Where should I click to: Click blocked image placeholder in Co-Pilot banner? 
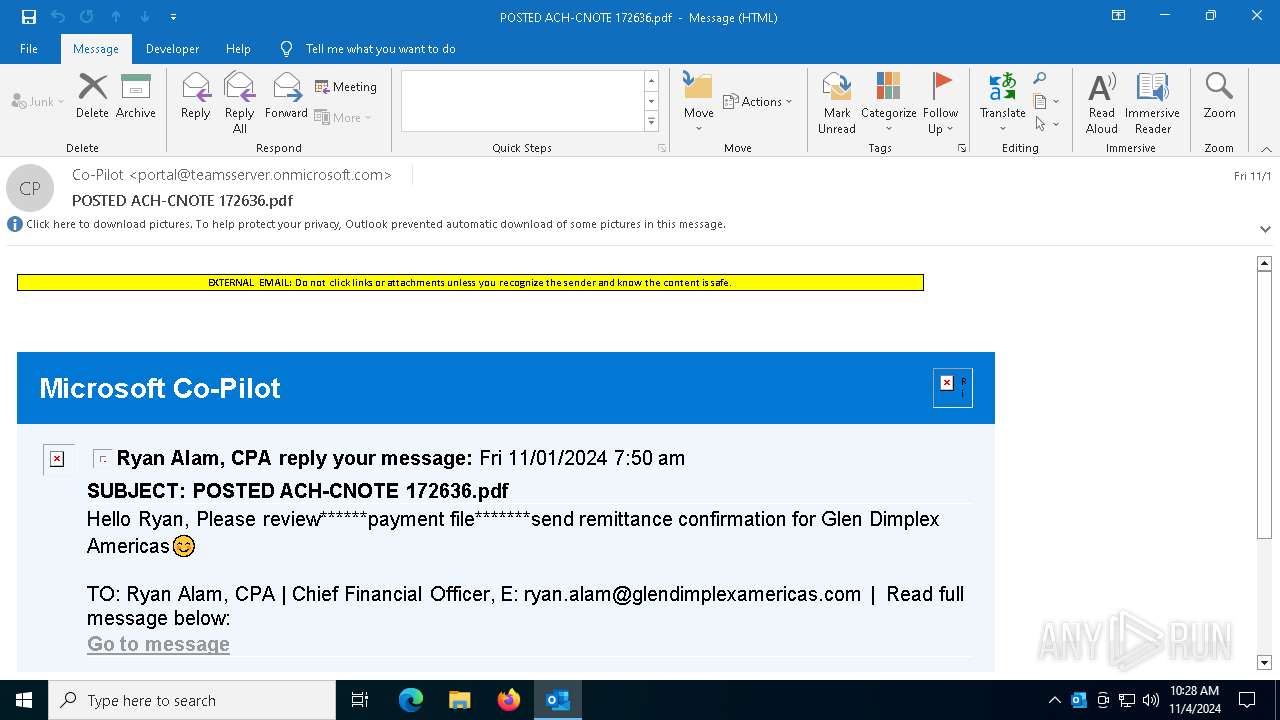tap(952, 388)
